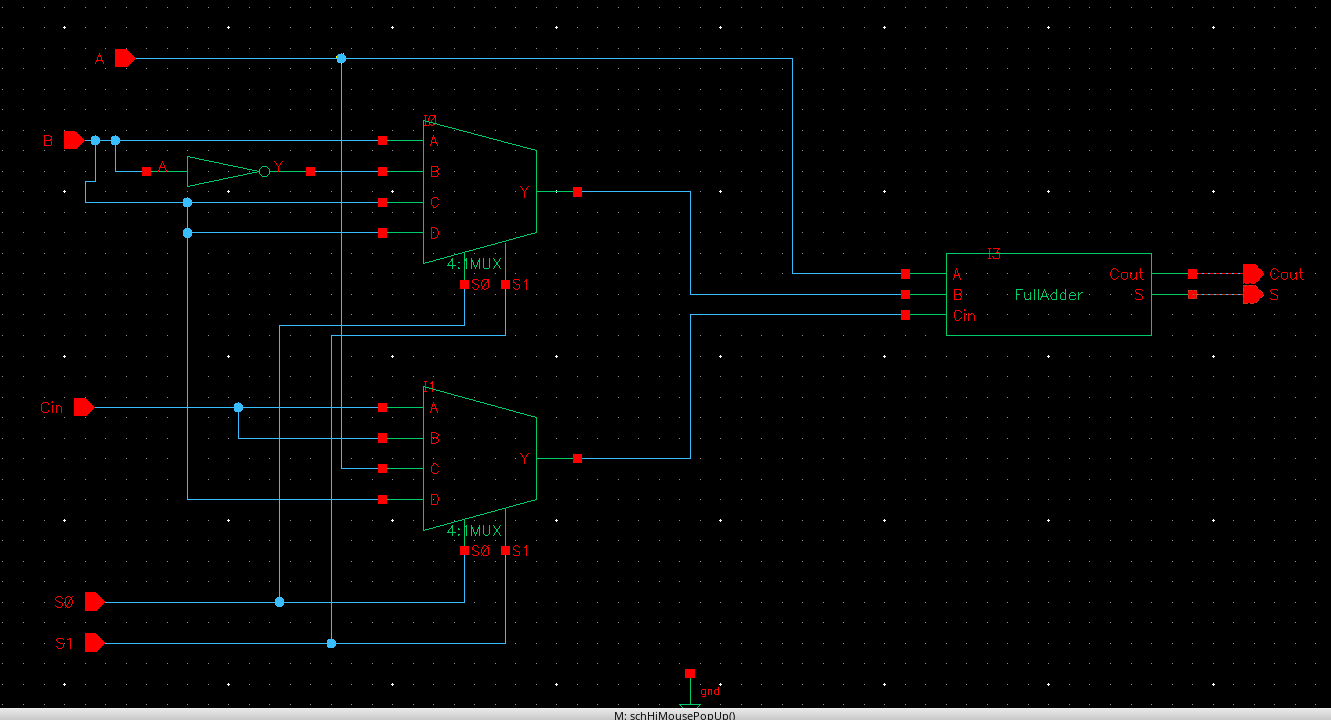The width and height of the screenshot is (1331, 720).
Task: Select the FullAdder I3 block
Action: click(1048, 294)
